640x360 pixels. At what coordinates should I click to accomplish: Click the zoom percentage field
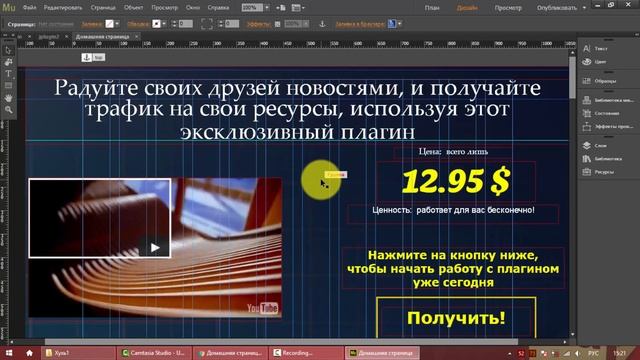(x=252, y=8)
